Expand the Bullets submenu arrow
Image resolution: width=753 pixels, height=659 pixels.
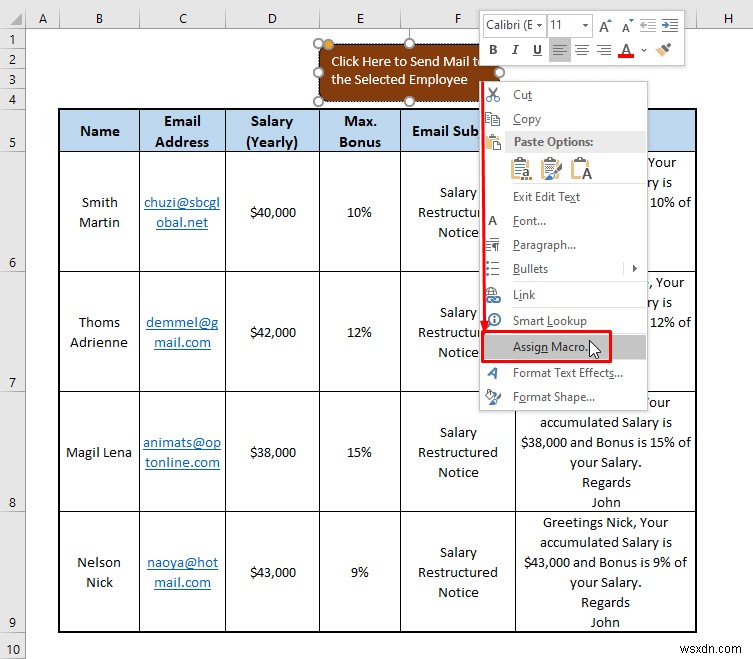(x=635, y=268)
